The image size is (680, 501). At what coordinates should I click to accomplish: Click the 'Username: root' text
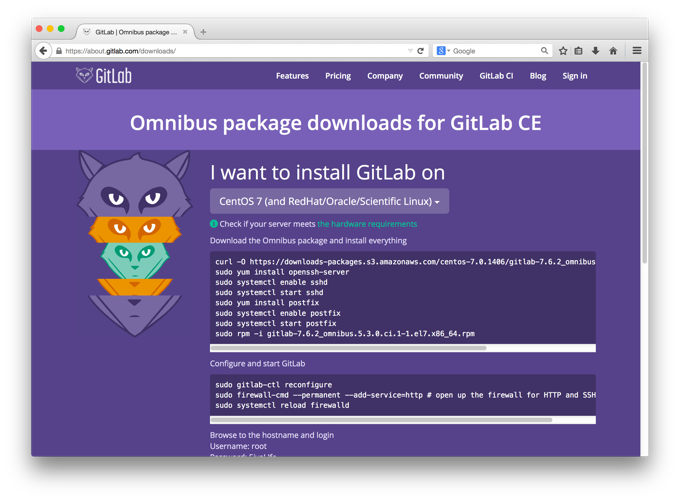pyautogui.click(x=238, y=446)
